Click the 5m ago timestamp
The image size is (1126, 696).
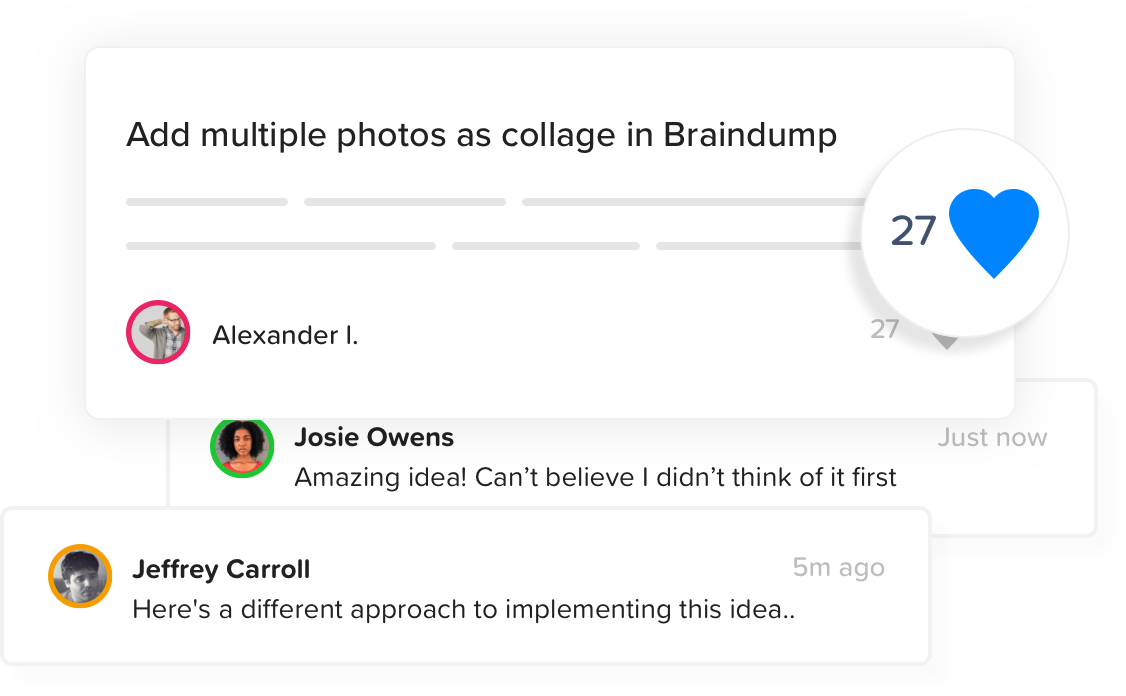point(839,567)
